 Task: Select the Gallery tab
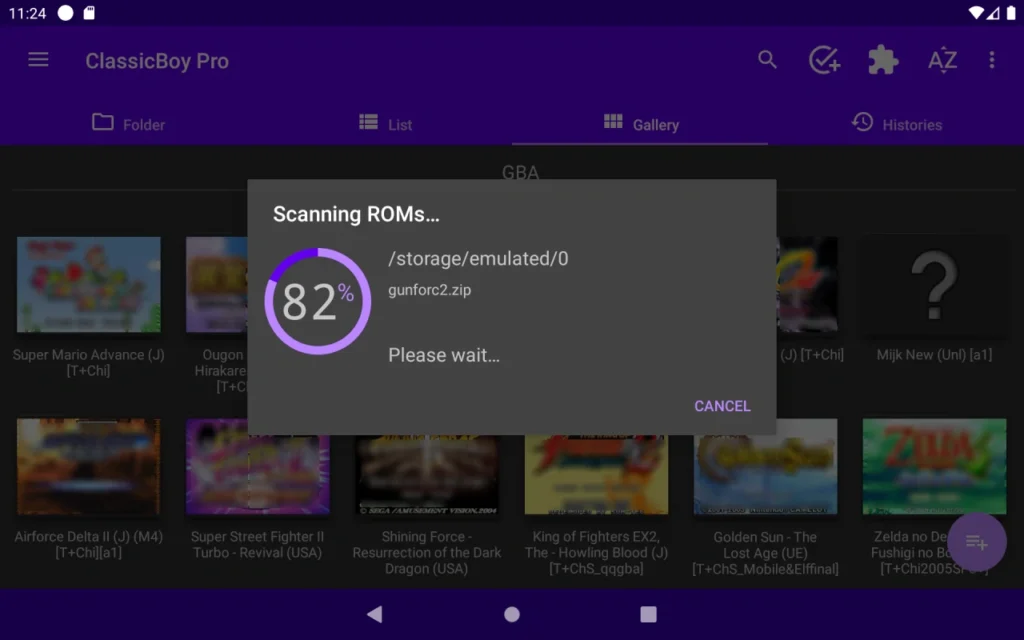point(640,123)
